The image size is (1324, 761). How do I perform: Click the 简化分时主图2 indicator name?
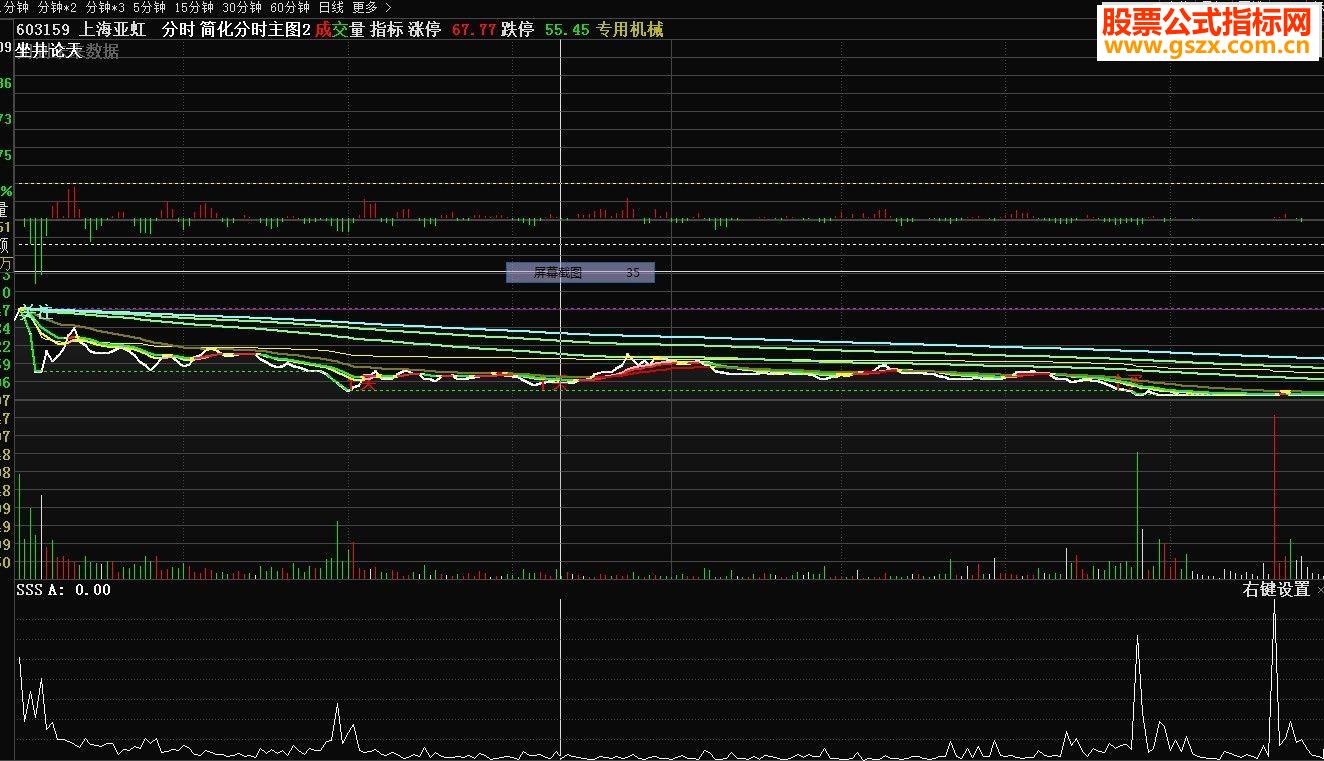(x=255, y=30)
